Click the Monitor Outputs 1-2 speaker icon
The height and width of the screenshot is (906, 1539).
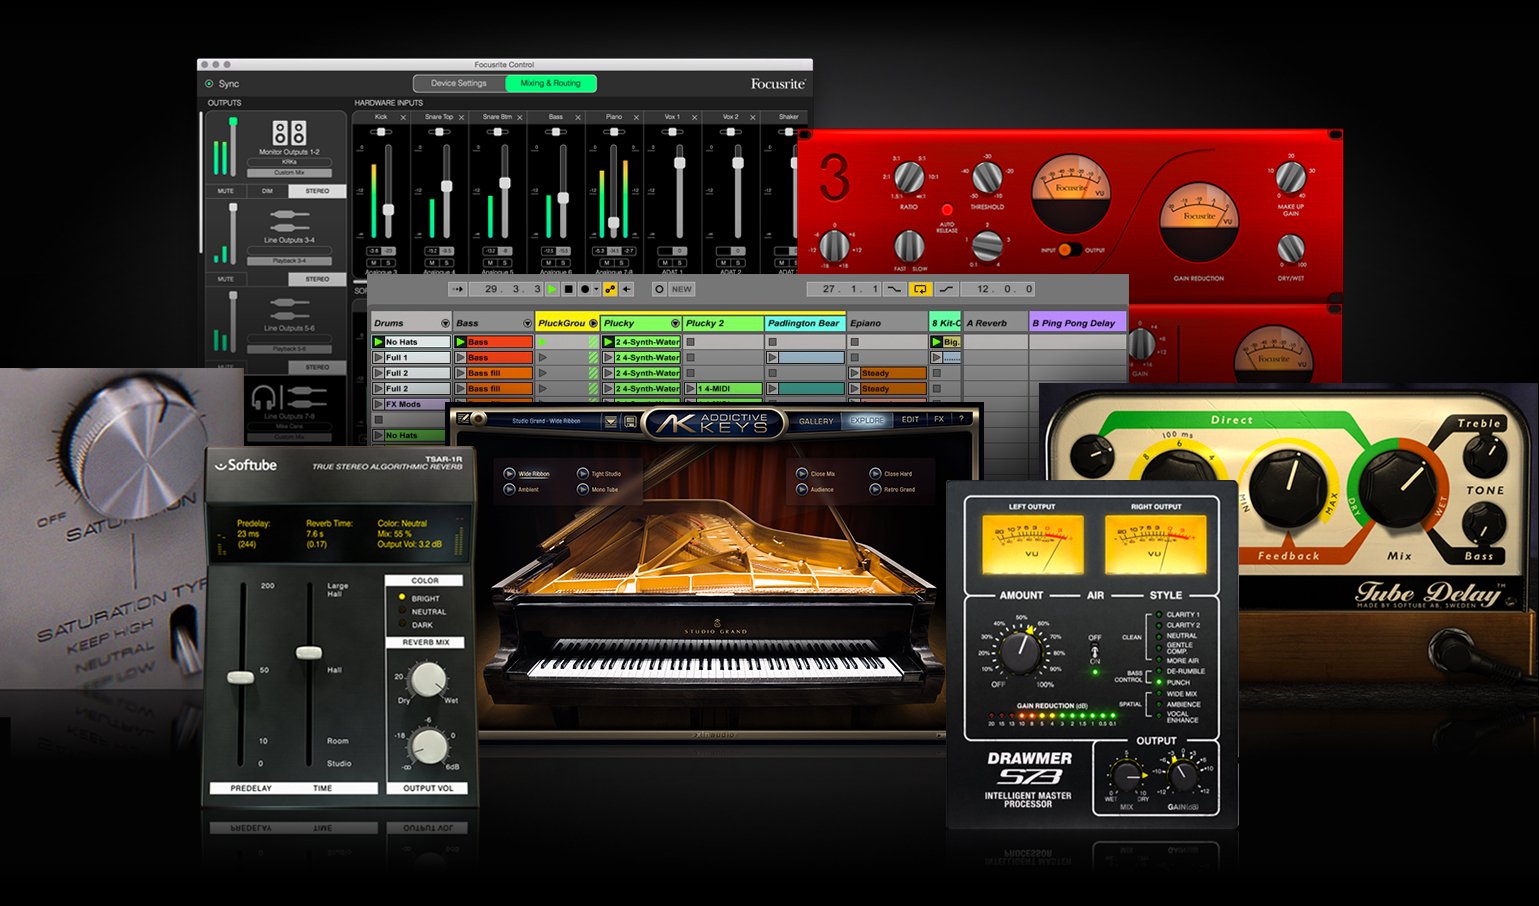click(x=289, y=133)
